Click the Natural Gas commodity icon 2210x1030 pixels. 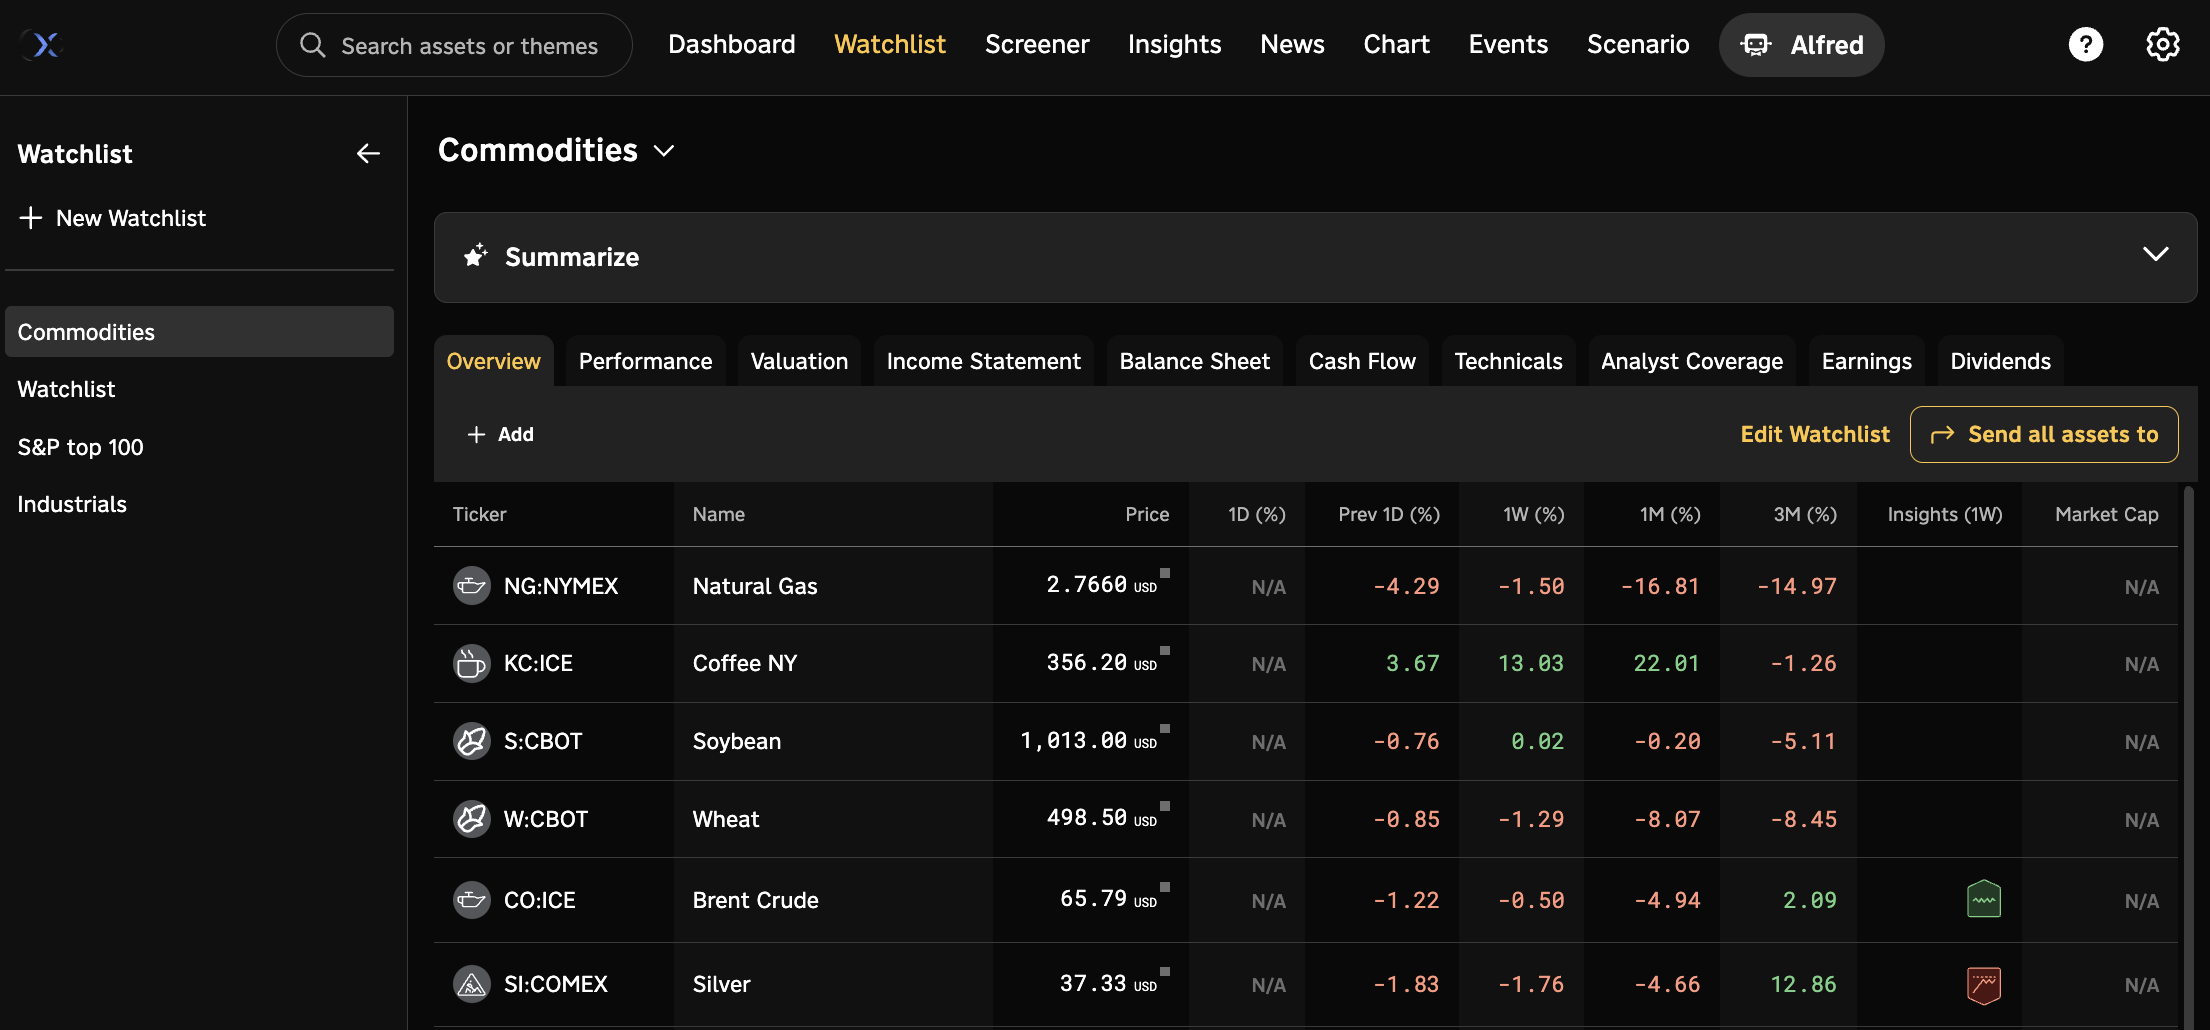coord(471,586)
